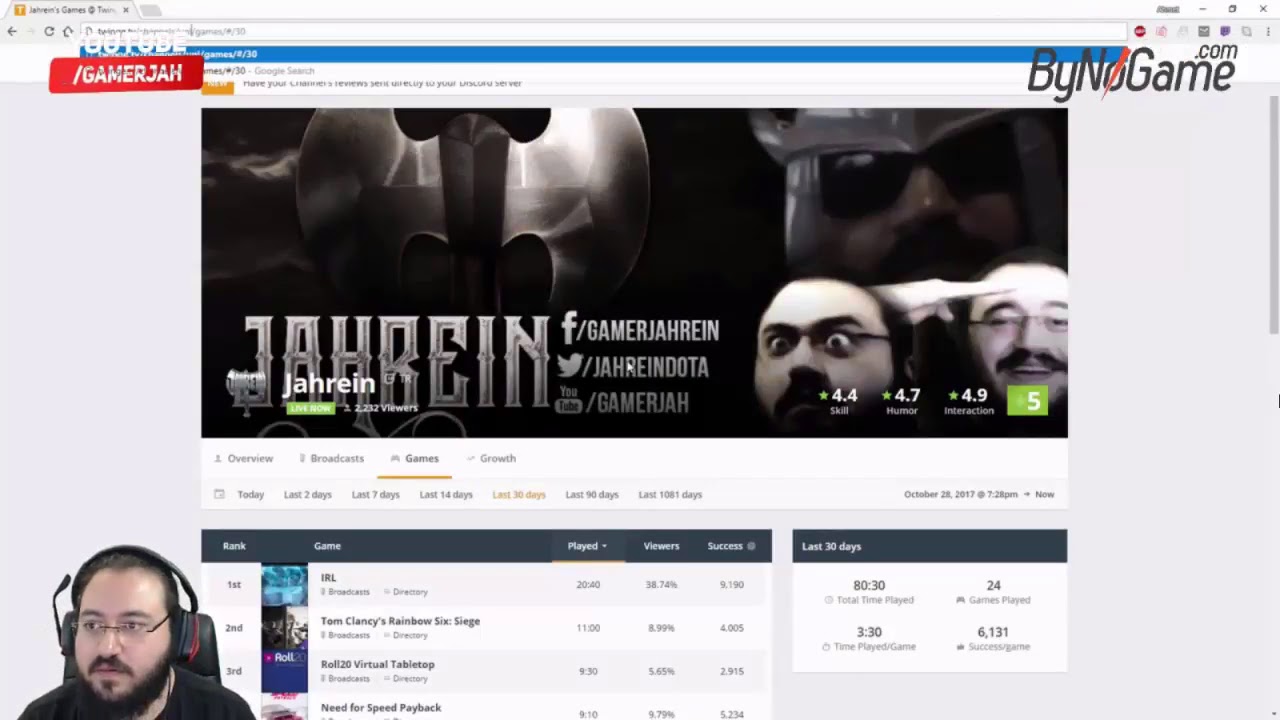Open Directory link under Roll20 Virtual Tabletop
This screenshot has width=1280, height=720.
pyautogui.click(x=405, y=678)
